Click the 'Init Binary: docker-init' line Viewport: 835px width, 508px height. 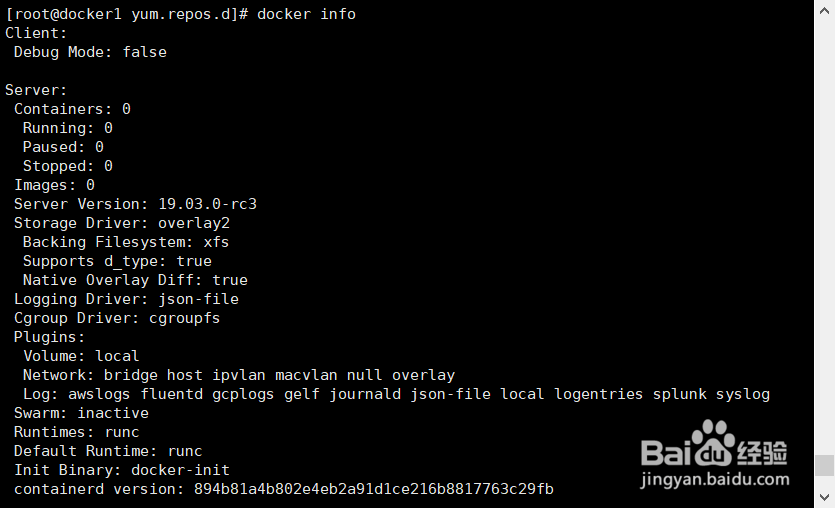coord(122,470)
